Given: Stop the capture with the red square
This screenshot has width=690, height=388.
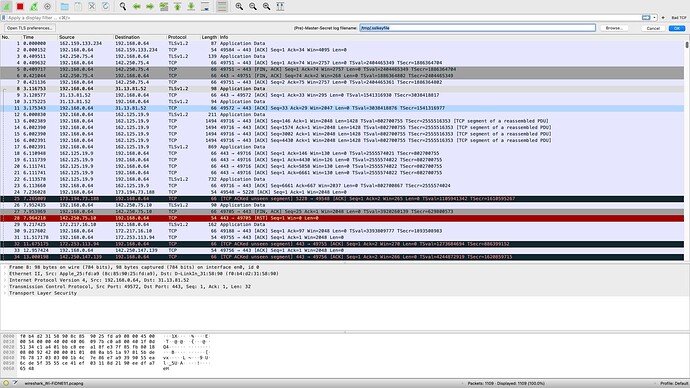Looking at the screenshot, I should [20, 6].
